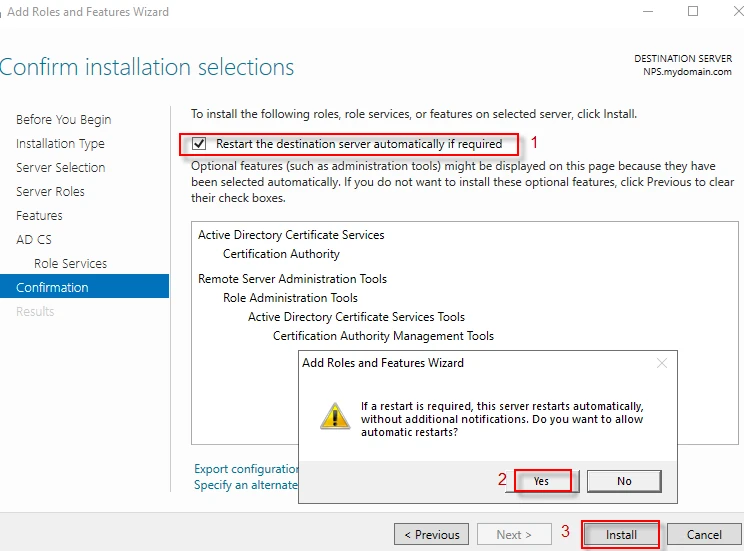744x551 pixels.
Task: Toggle the automatic restart checkbox
Action: (199, 144)
